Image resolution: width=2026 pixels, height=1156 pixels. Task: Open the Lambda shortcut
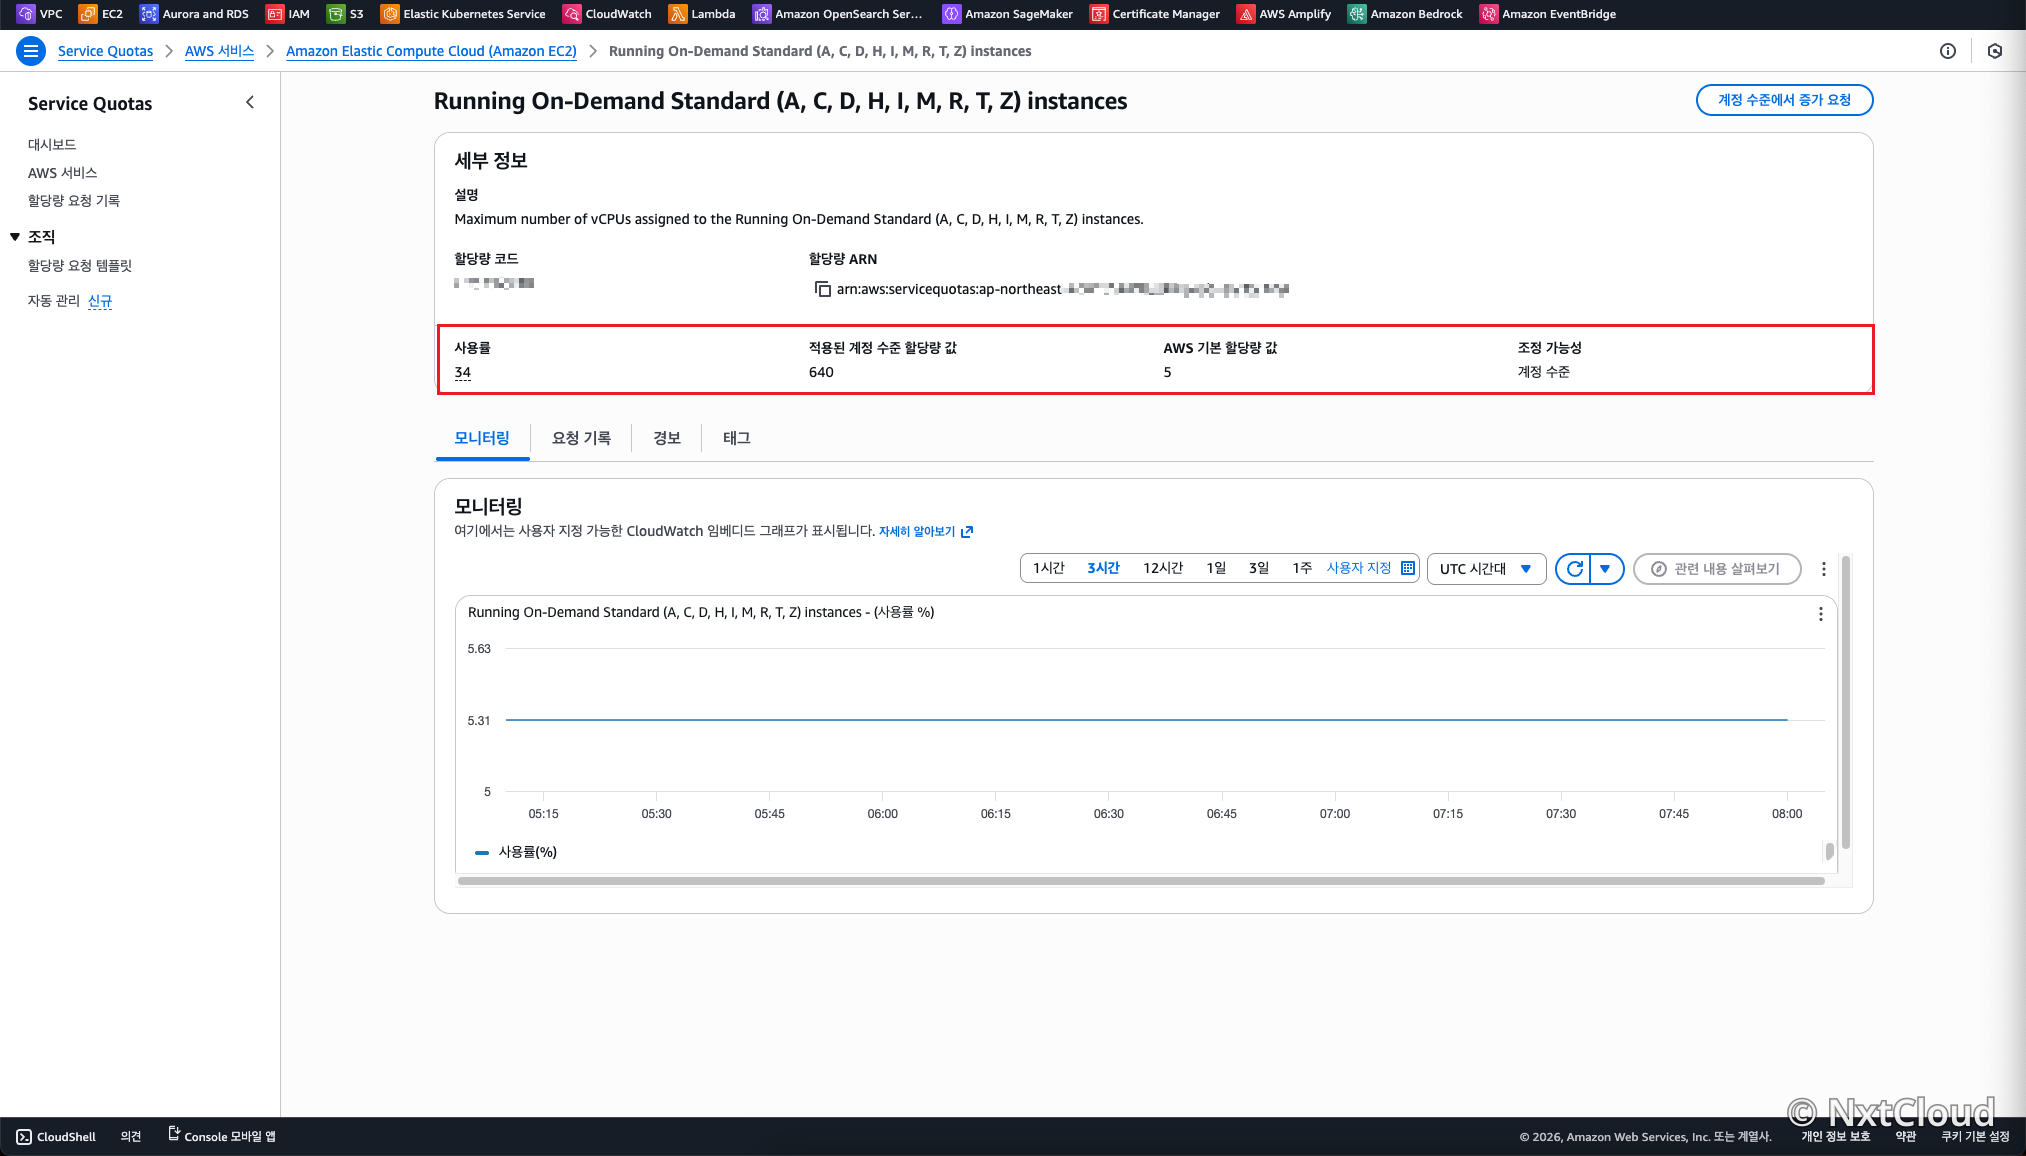[x=702, y=14]
